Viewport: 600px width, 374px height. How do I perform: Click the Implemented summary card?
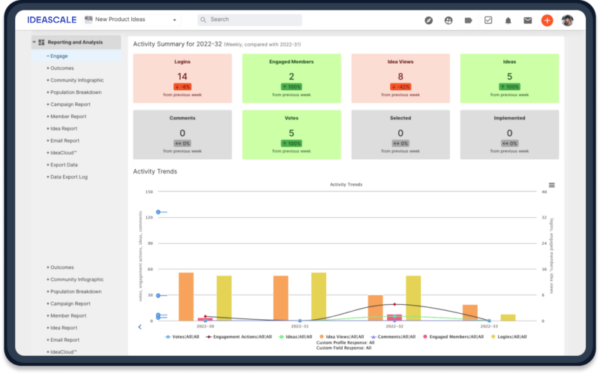point(509,135)
